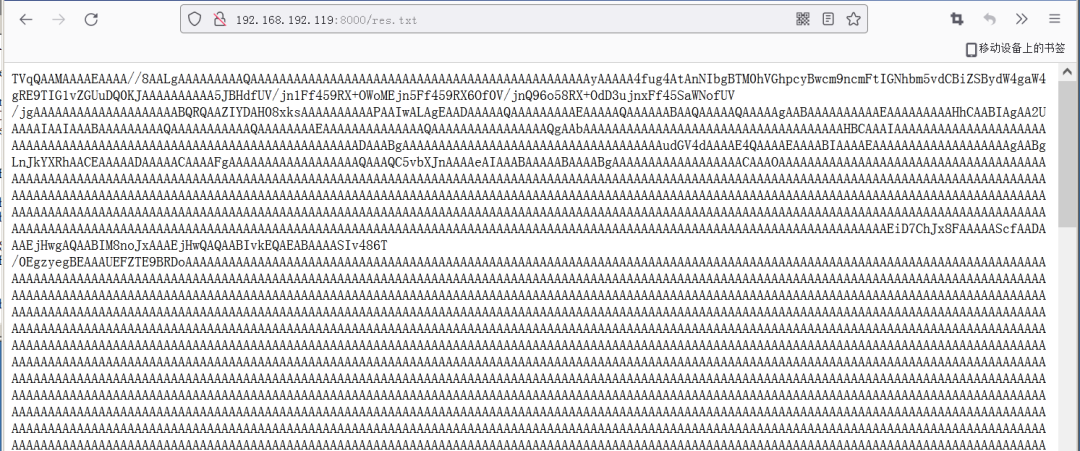The image size is (1080, 451).
Task: Click the scrollbar up arrow
Action: tap(1068, 72)
